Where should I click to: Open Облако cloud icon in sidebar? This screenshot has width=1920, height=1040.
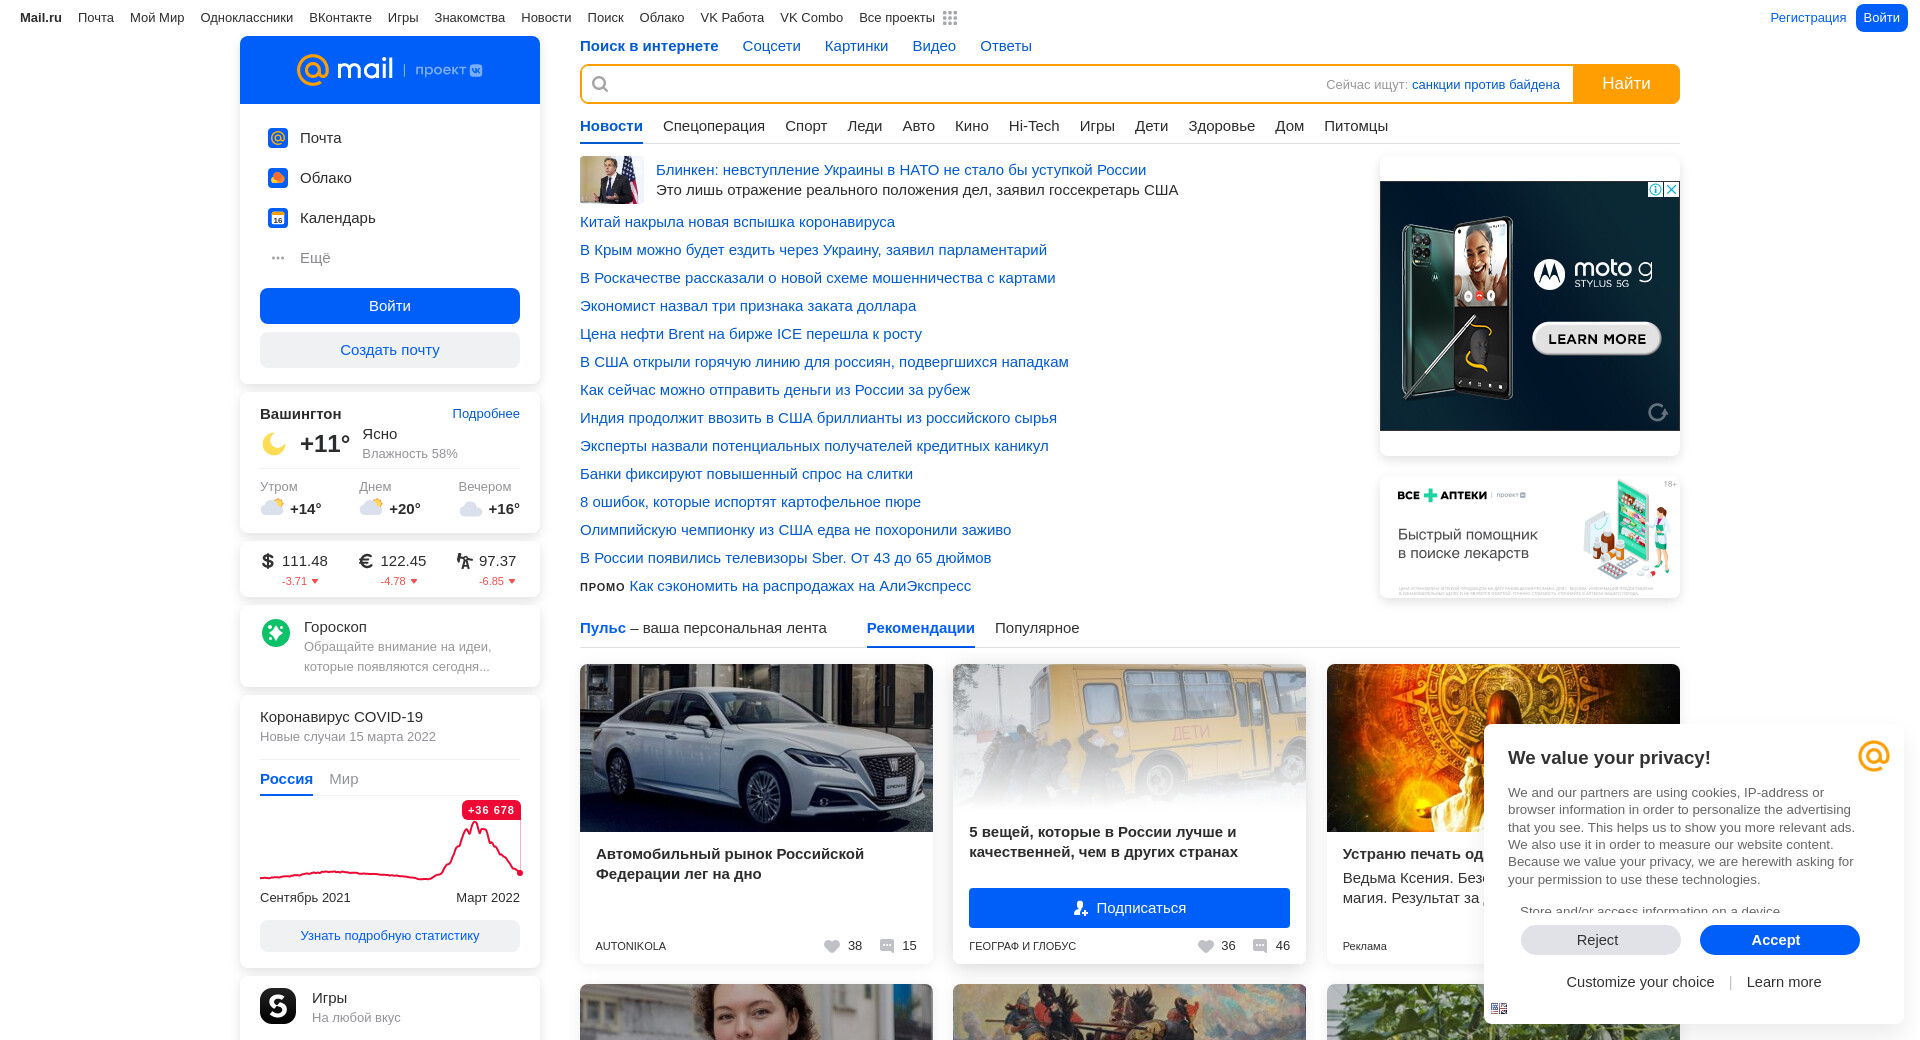pos(278,178)
